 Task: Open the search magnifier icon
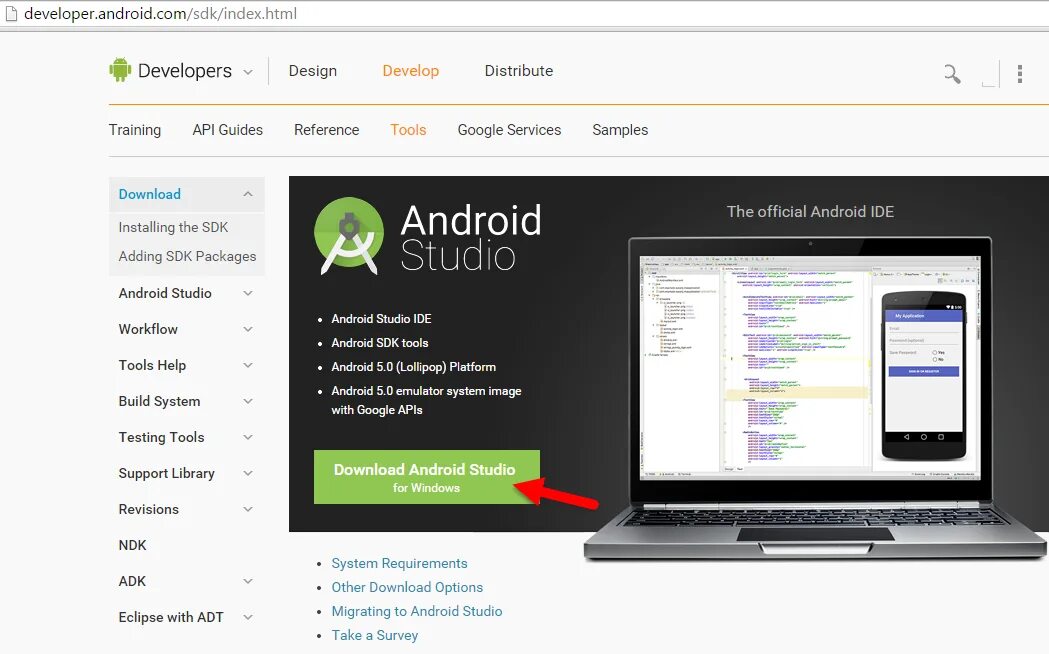[x=952, y=74]
